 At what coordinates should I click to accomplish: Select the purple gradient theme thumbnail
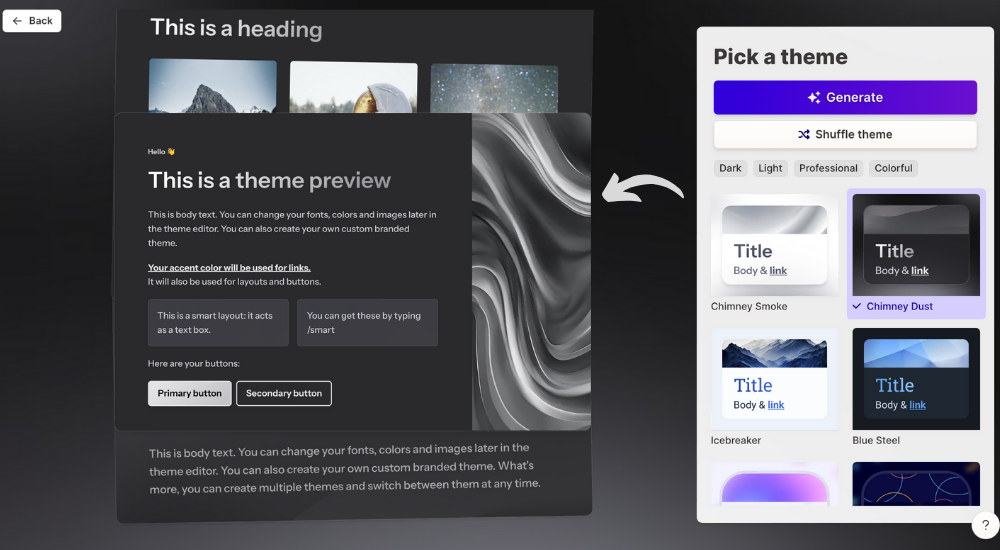[x=774, y=484]
